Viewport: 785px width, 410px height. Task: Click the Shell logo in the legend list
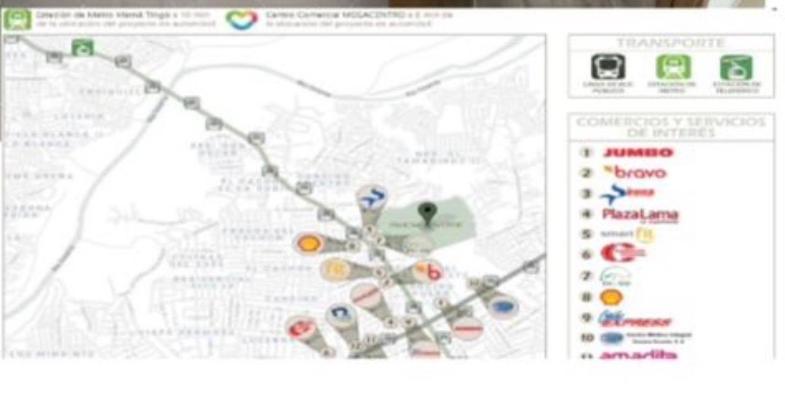pos(610,297)
